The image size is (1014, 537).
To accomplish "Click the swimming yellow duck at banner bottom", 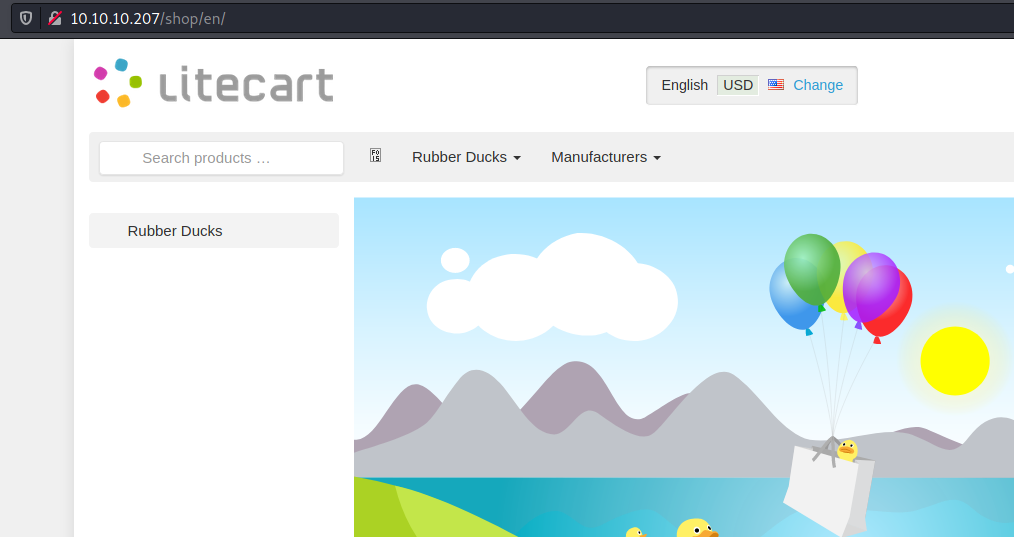I will (696, 528).
